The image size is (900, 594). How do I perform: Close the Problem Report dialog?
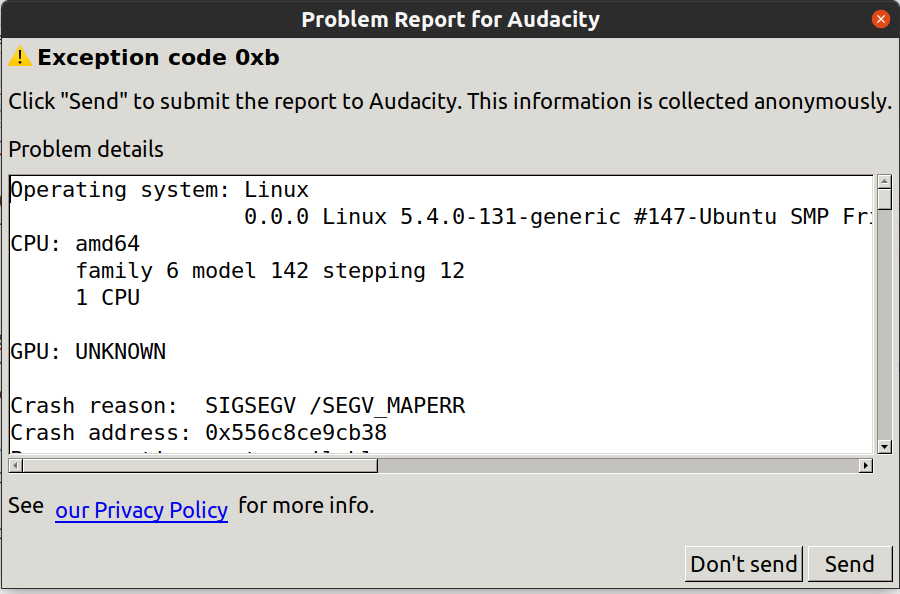click(880, 19)
